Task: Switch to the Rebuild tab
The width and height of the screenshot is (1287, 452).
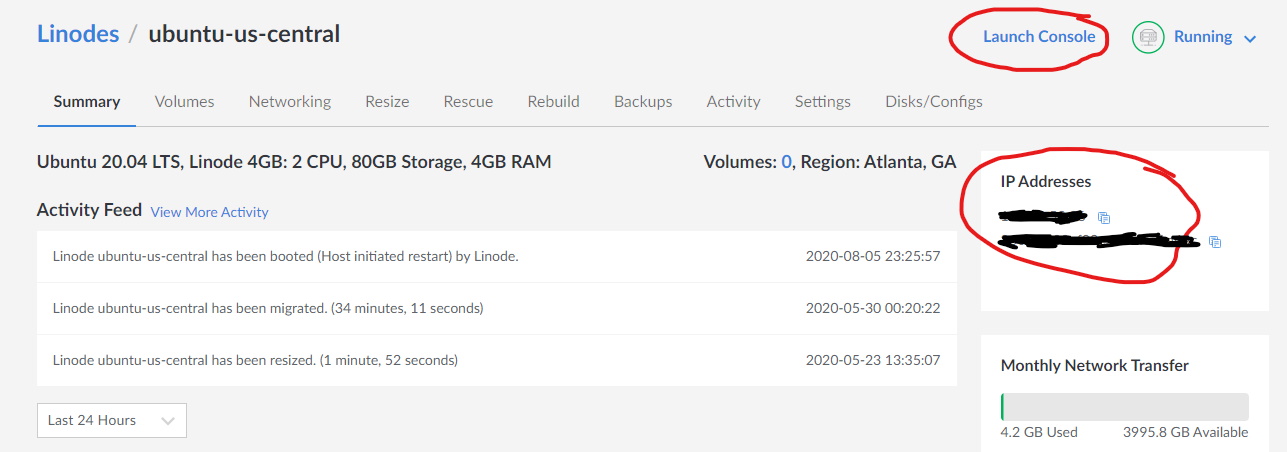Action: pyautogui.click(x=553, y=102)
